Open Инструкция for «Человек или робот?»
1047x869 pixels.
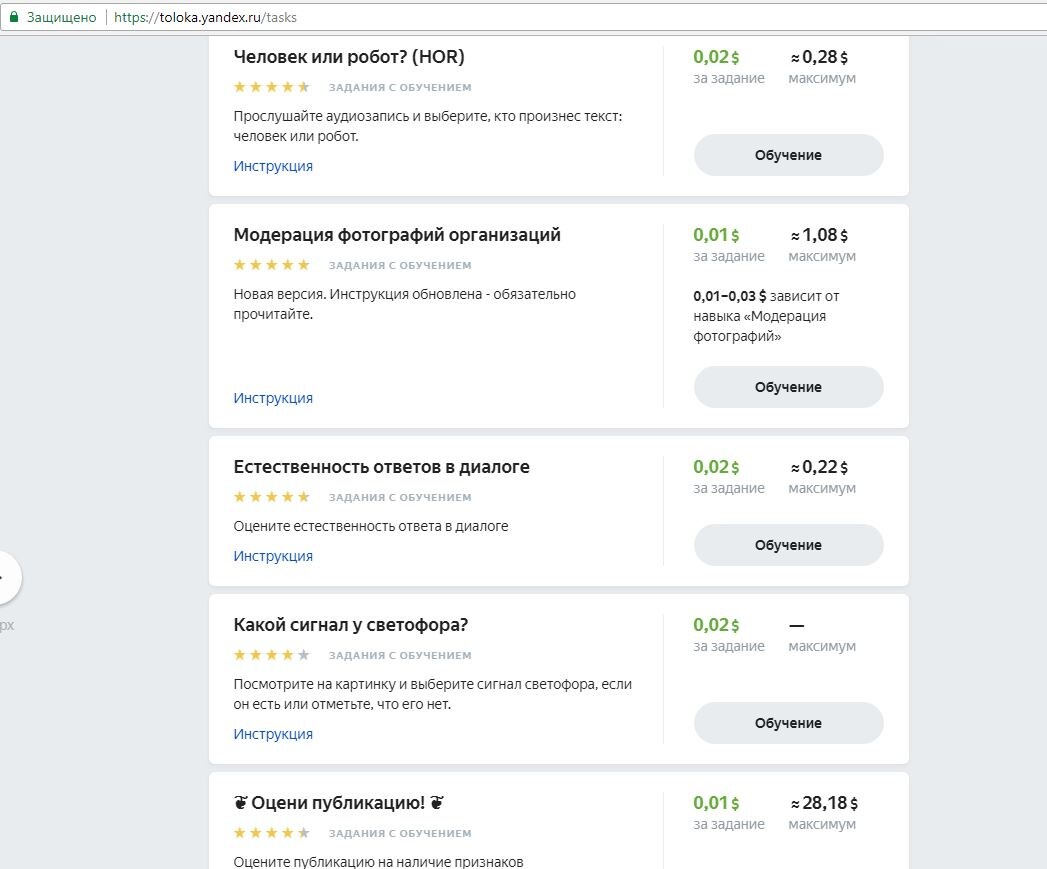click(x=273, y=165)
